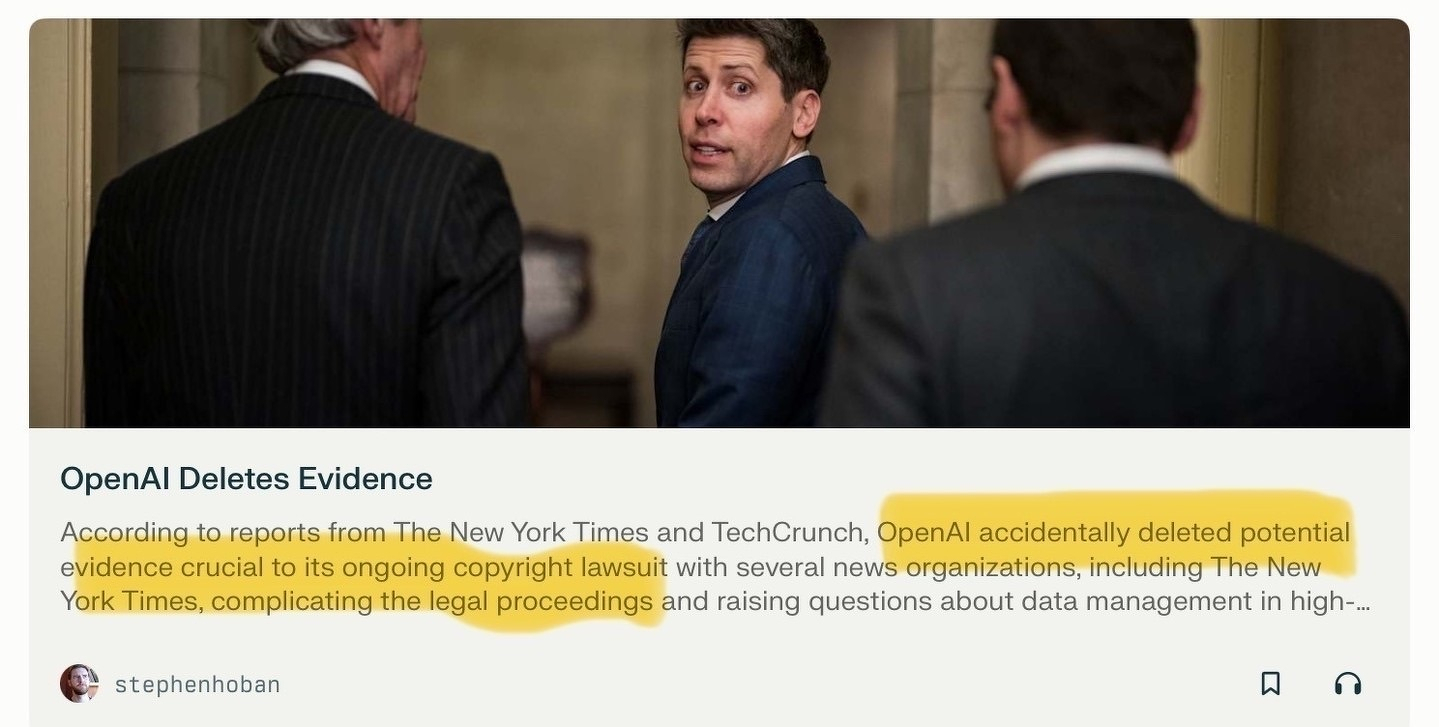Select the article header photo
The image size is (1439, 727).
(719, 223)
